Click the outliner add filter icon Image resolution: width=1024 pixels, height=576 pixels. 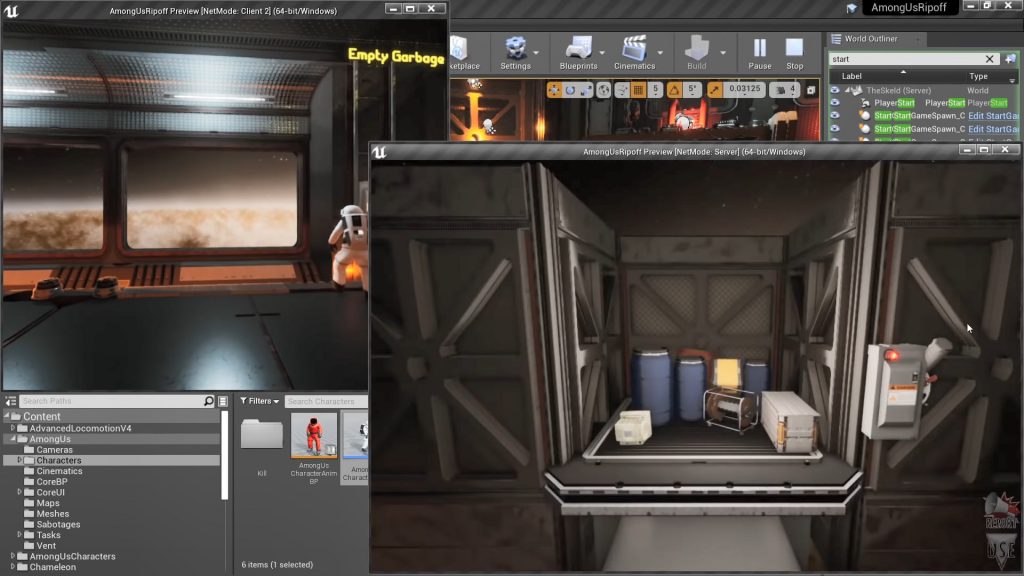coord(1010,59)
